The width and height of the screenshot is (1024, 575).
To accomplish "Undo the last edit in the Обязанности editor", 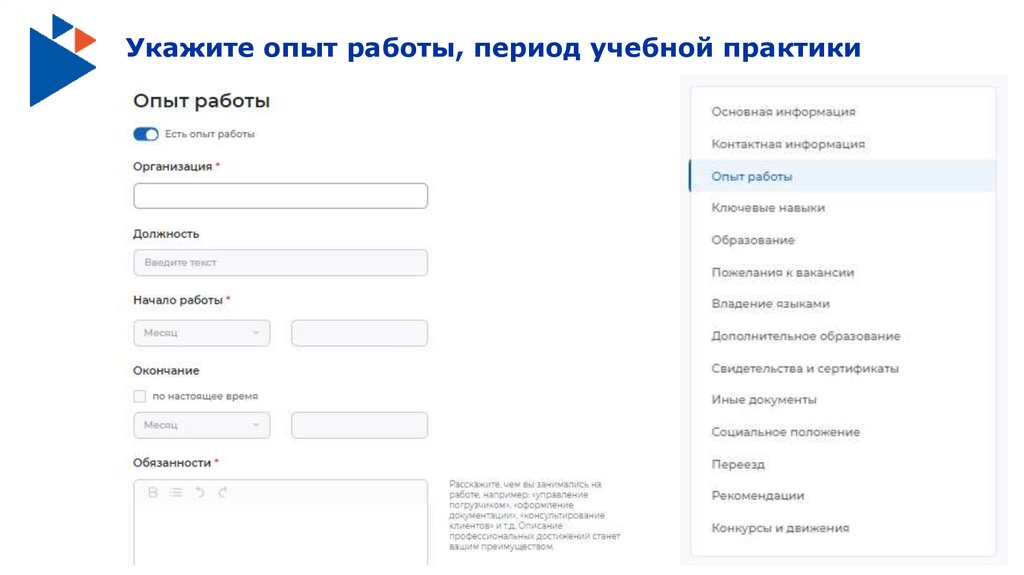I will coord(200,492).
